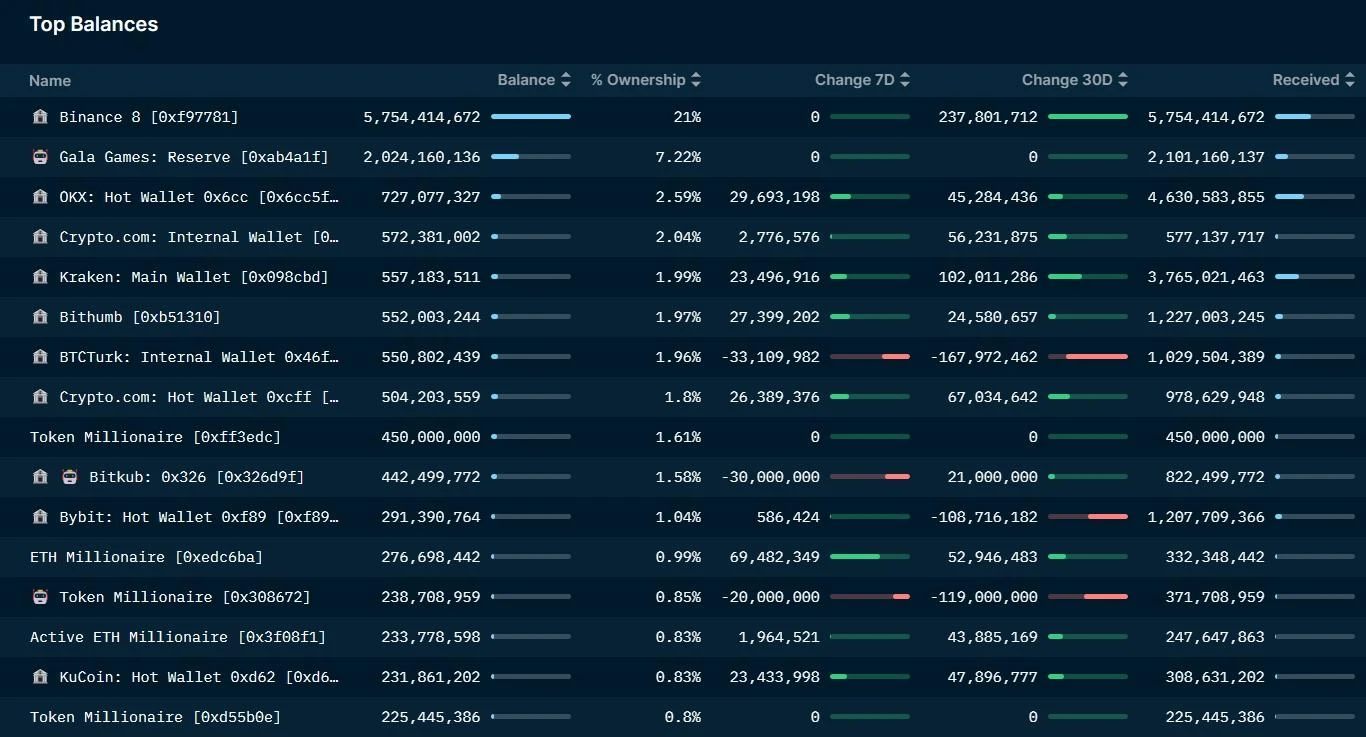Click the avatar icon beside Token Millionaire 0x308672

[x=40, y=597]
